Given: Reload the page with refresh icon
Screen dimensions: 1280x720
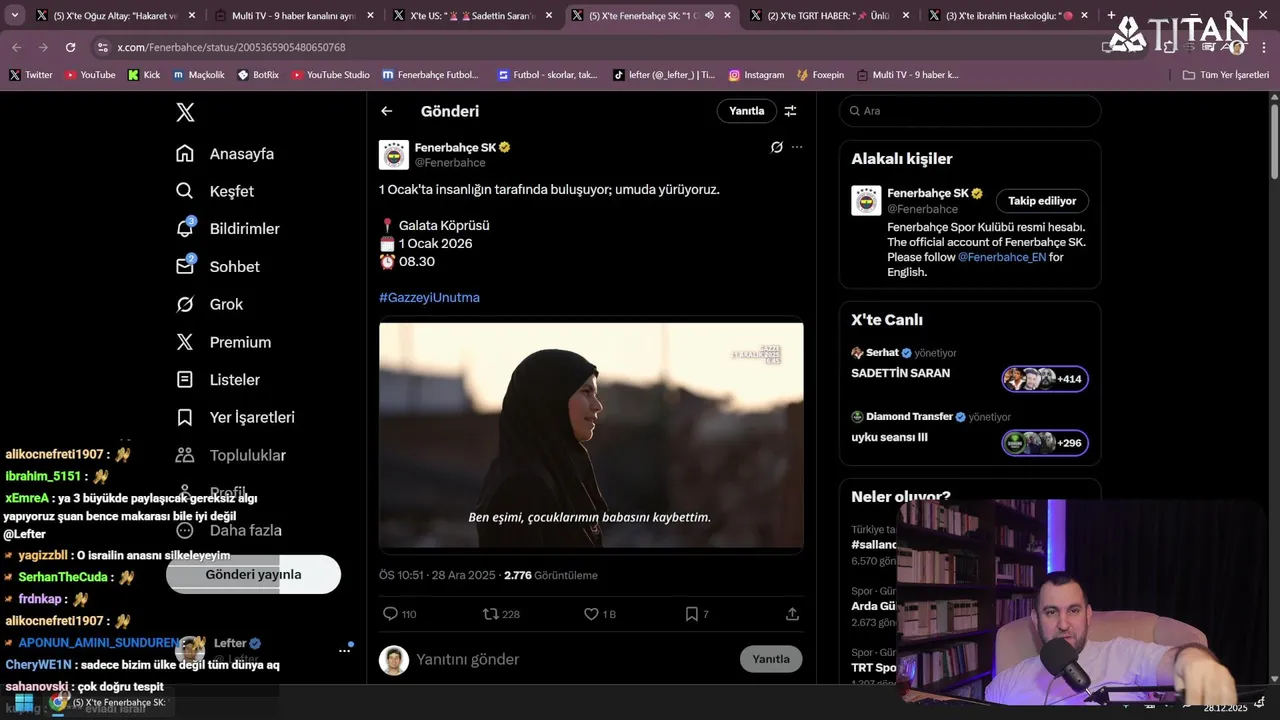Looking at the screenshot, I should pyautogui.click(x=70, y=47).
